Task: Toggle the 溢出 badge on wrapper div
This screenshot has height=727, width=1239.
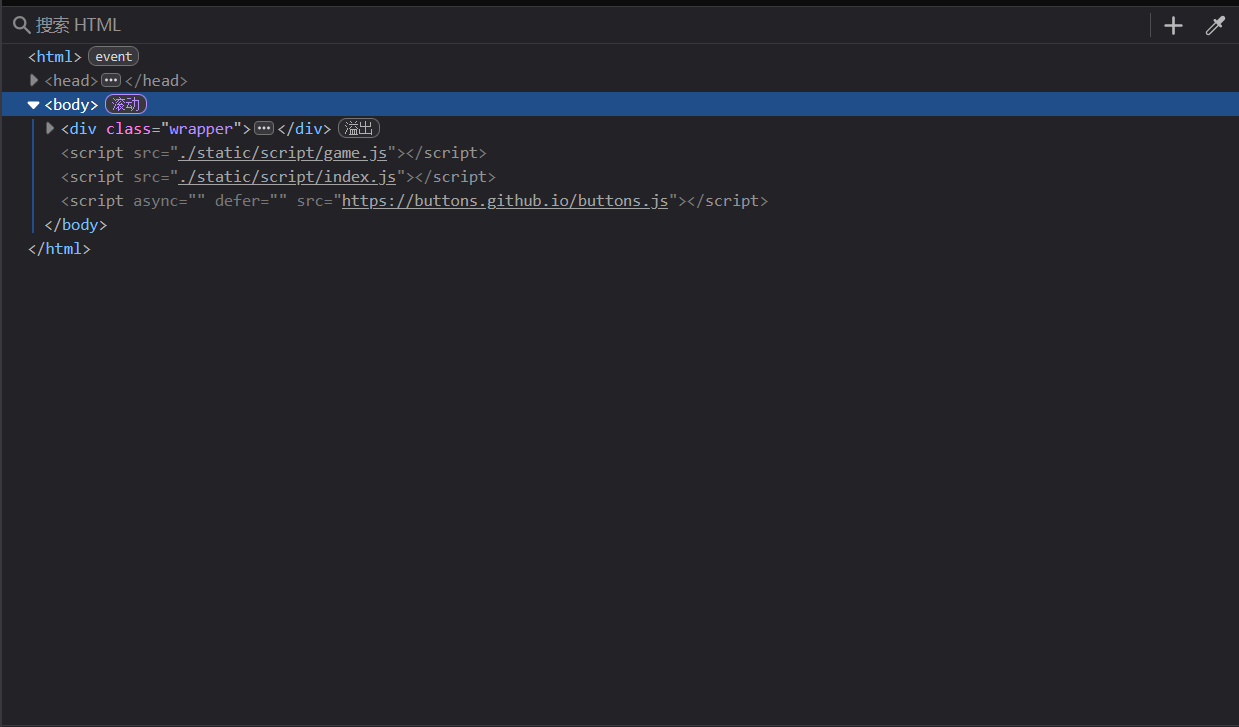Action: click(359, 129)
